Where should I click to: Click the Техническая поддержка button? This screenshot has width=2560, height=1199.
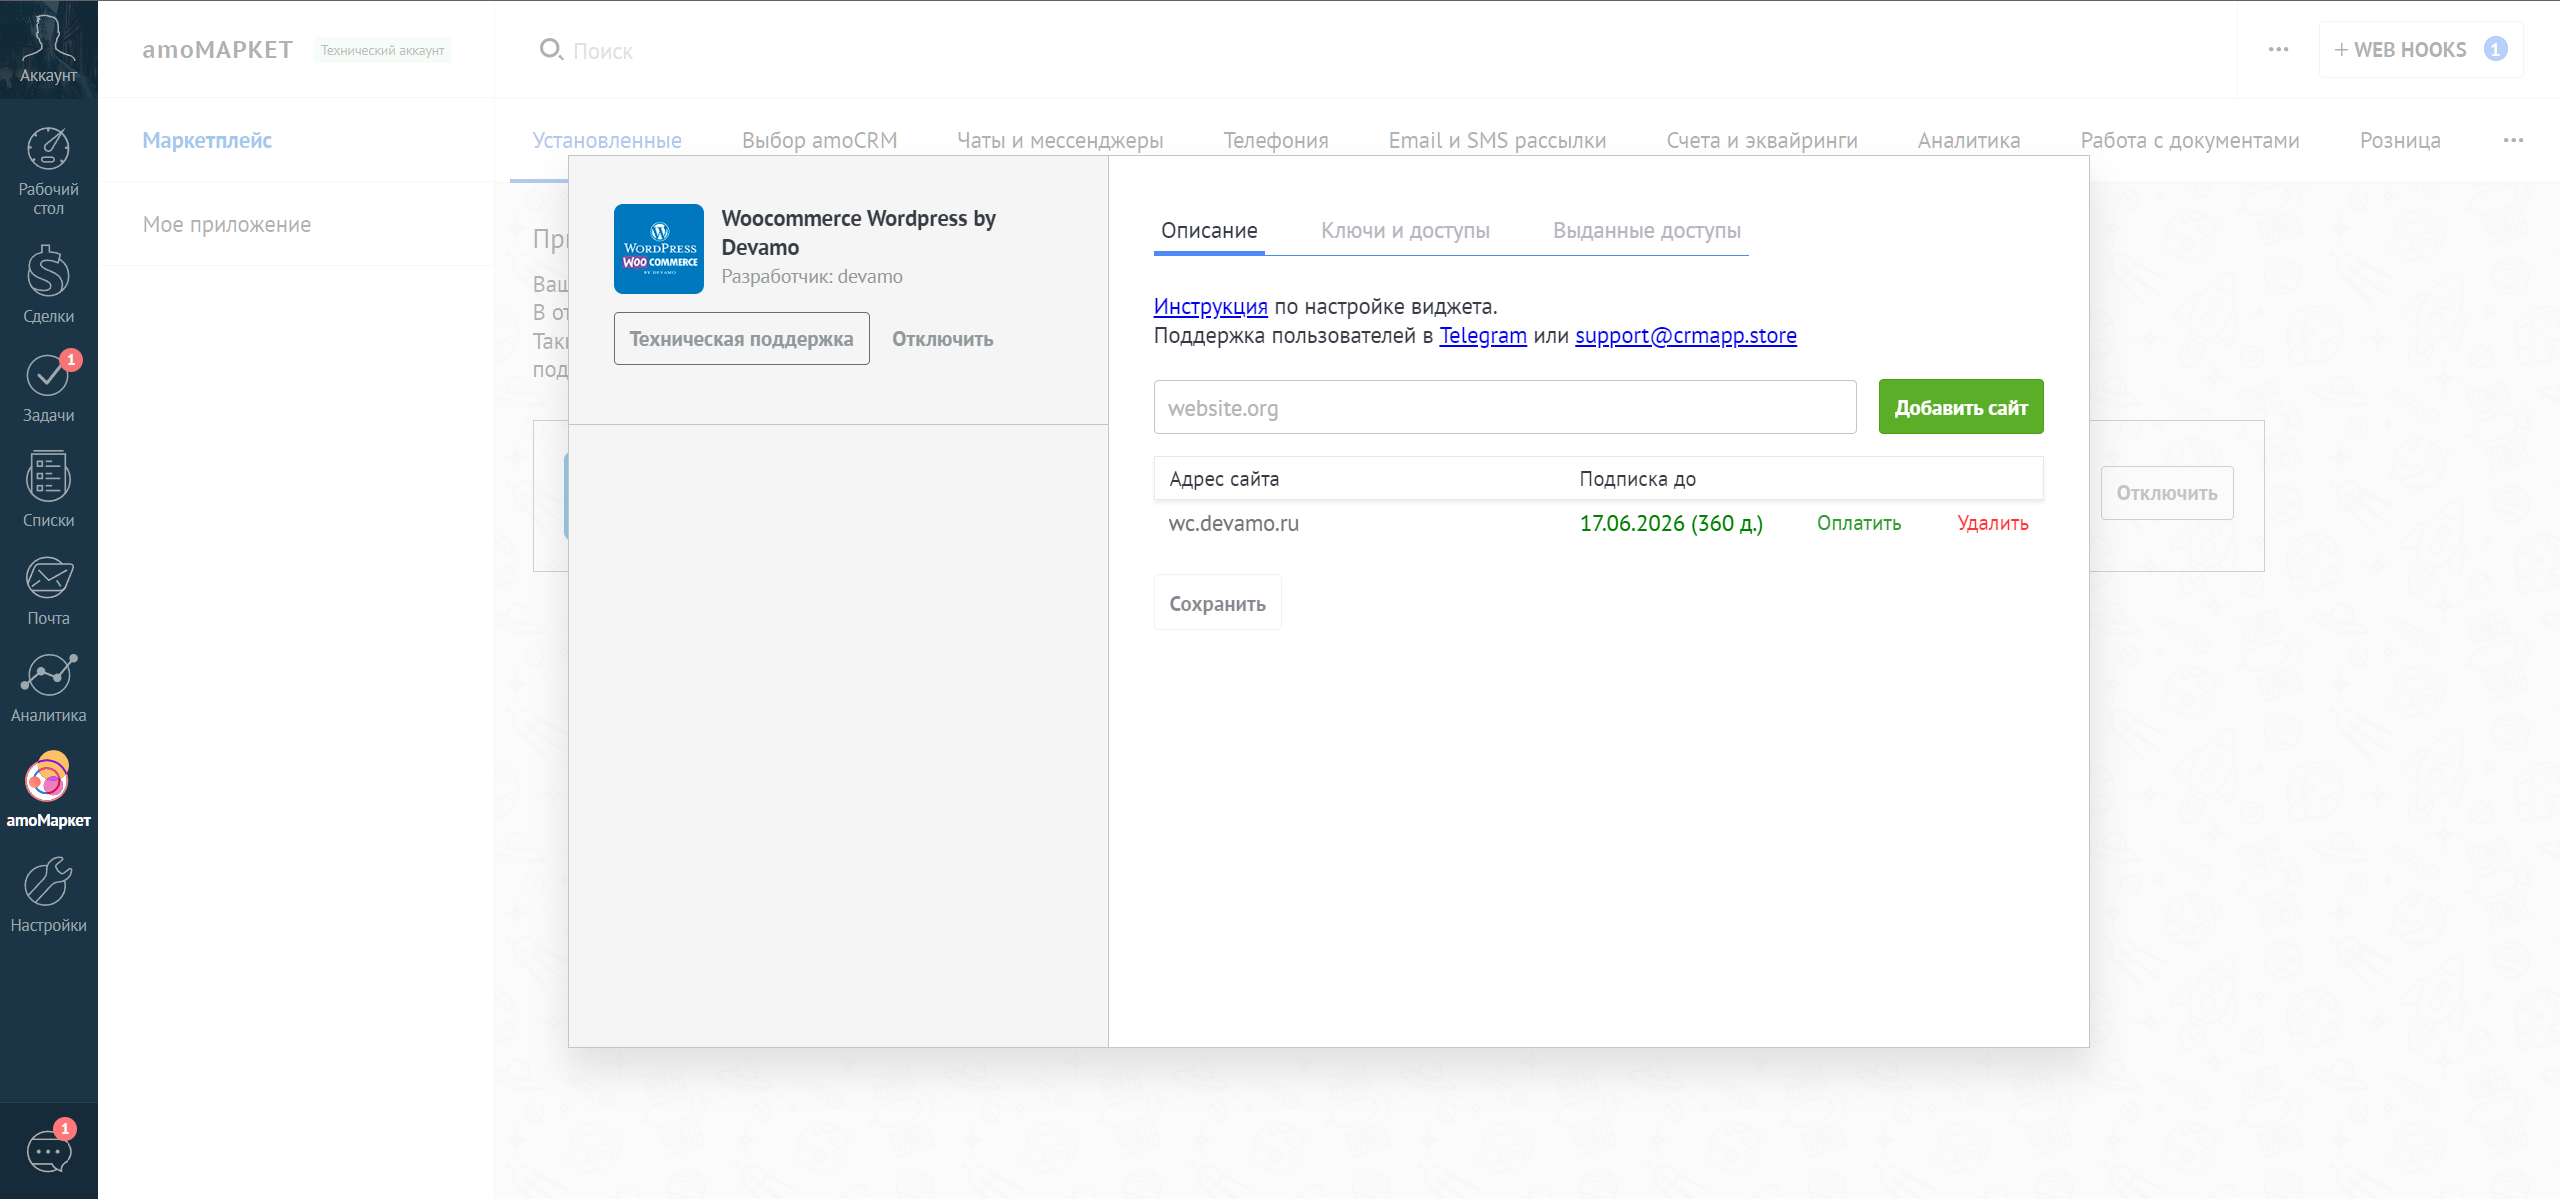click(741, 339)
